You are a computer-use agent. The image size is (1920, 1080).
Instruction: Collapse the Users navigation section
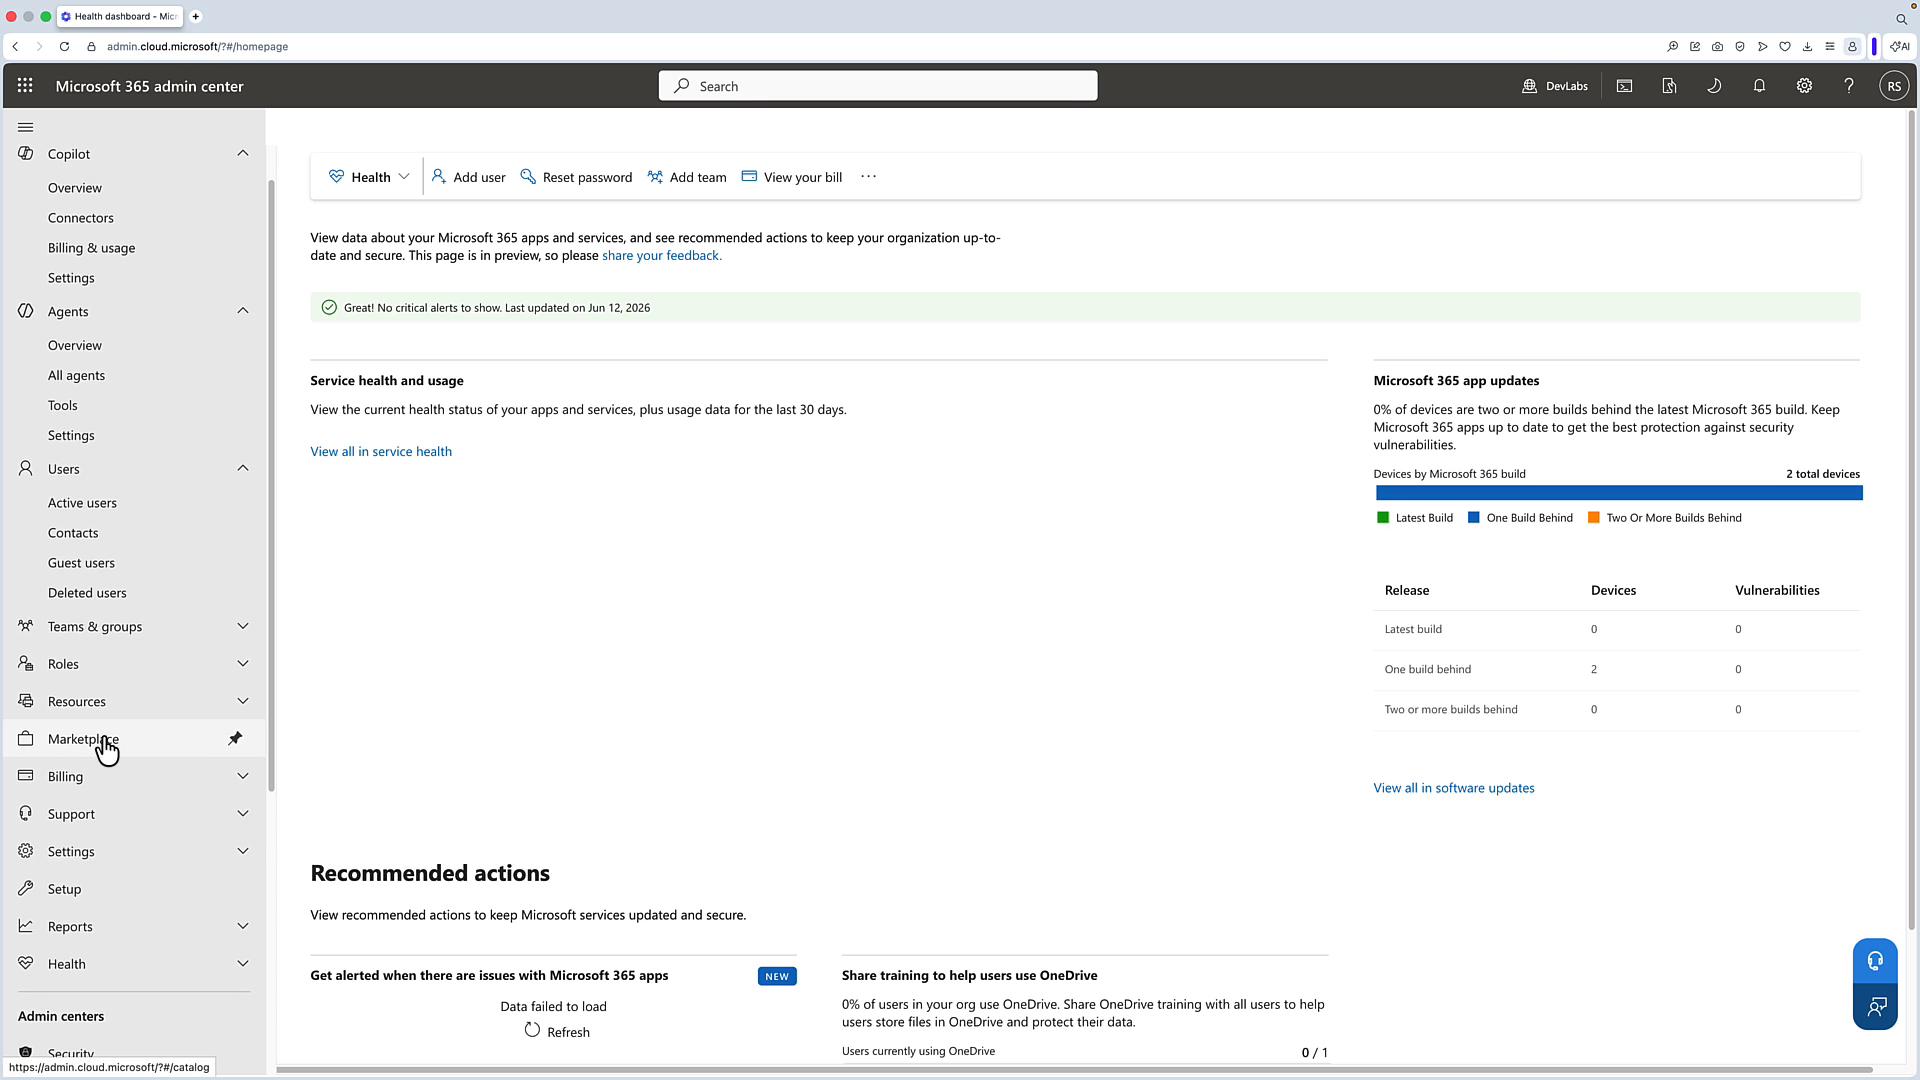point(243,468)
